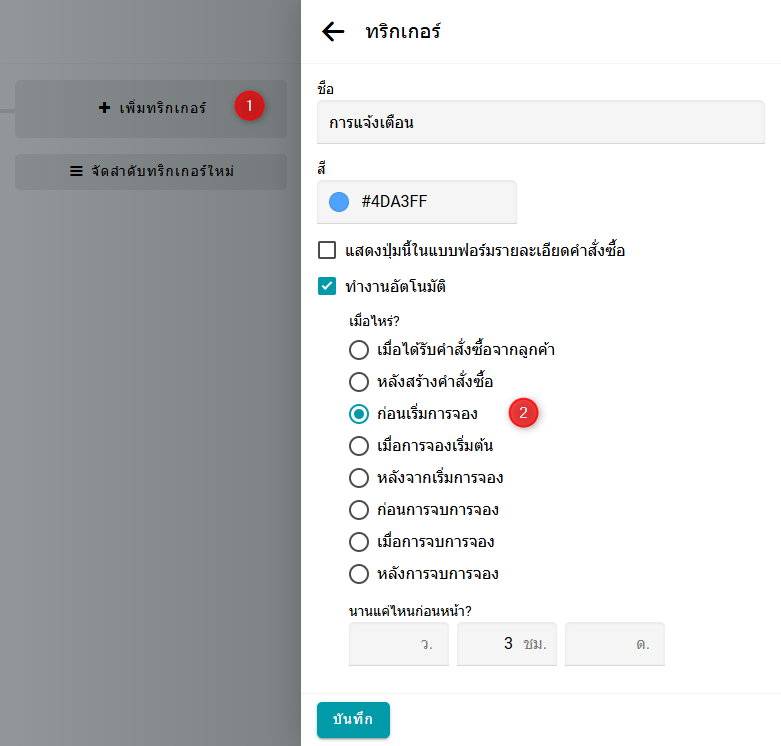Click the red badge numbered 2

point(523,412)
